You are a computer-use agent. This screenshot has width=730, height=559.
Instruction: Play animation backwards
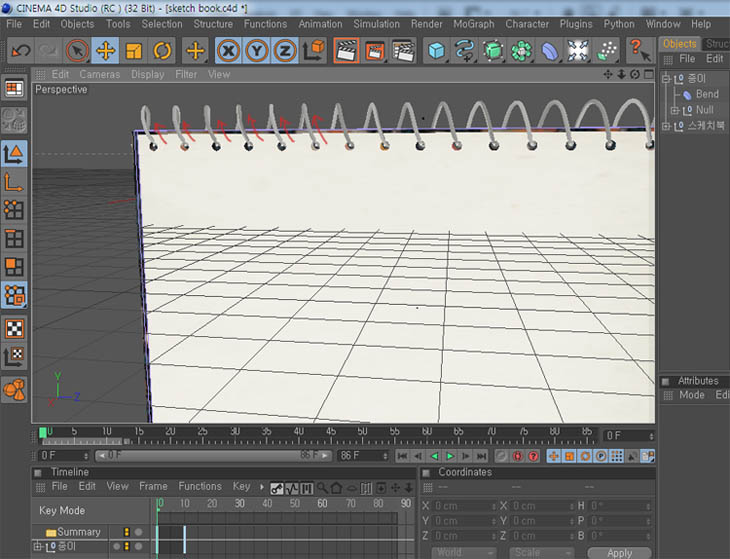434,456
